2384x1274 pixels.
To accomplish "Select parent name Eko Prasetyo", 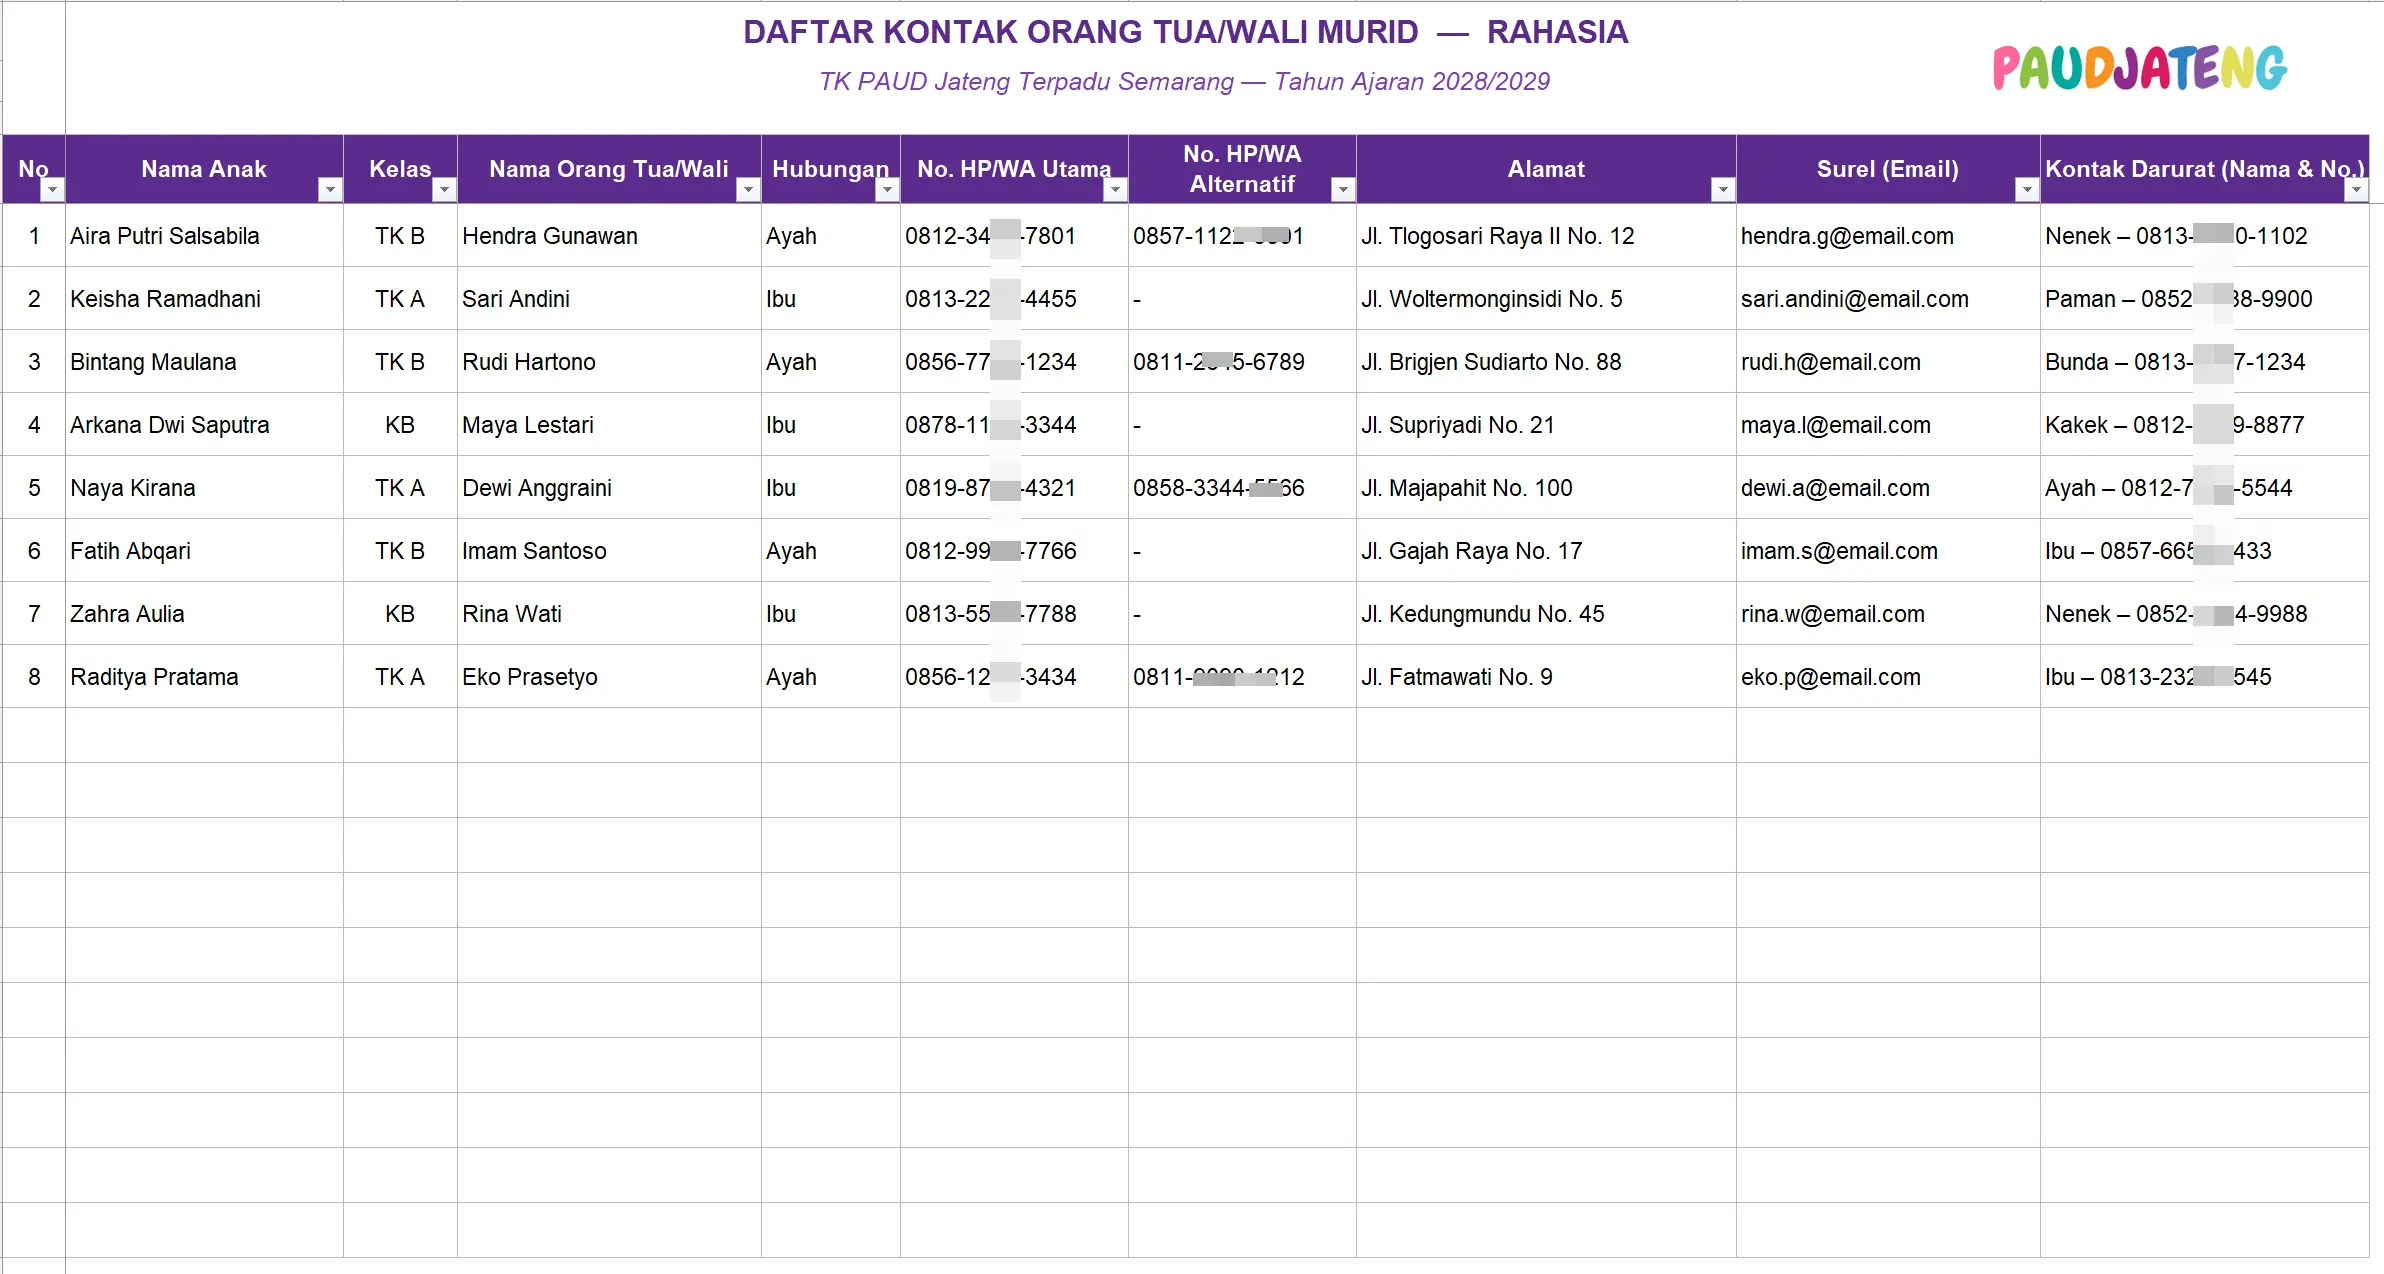I will click(x=609, y=677).
